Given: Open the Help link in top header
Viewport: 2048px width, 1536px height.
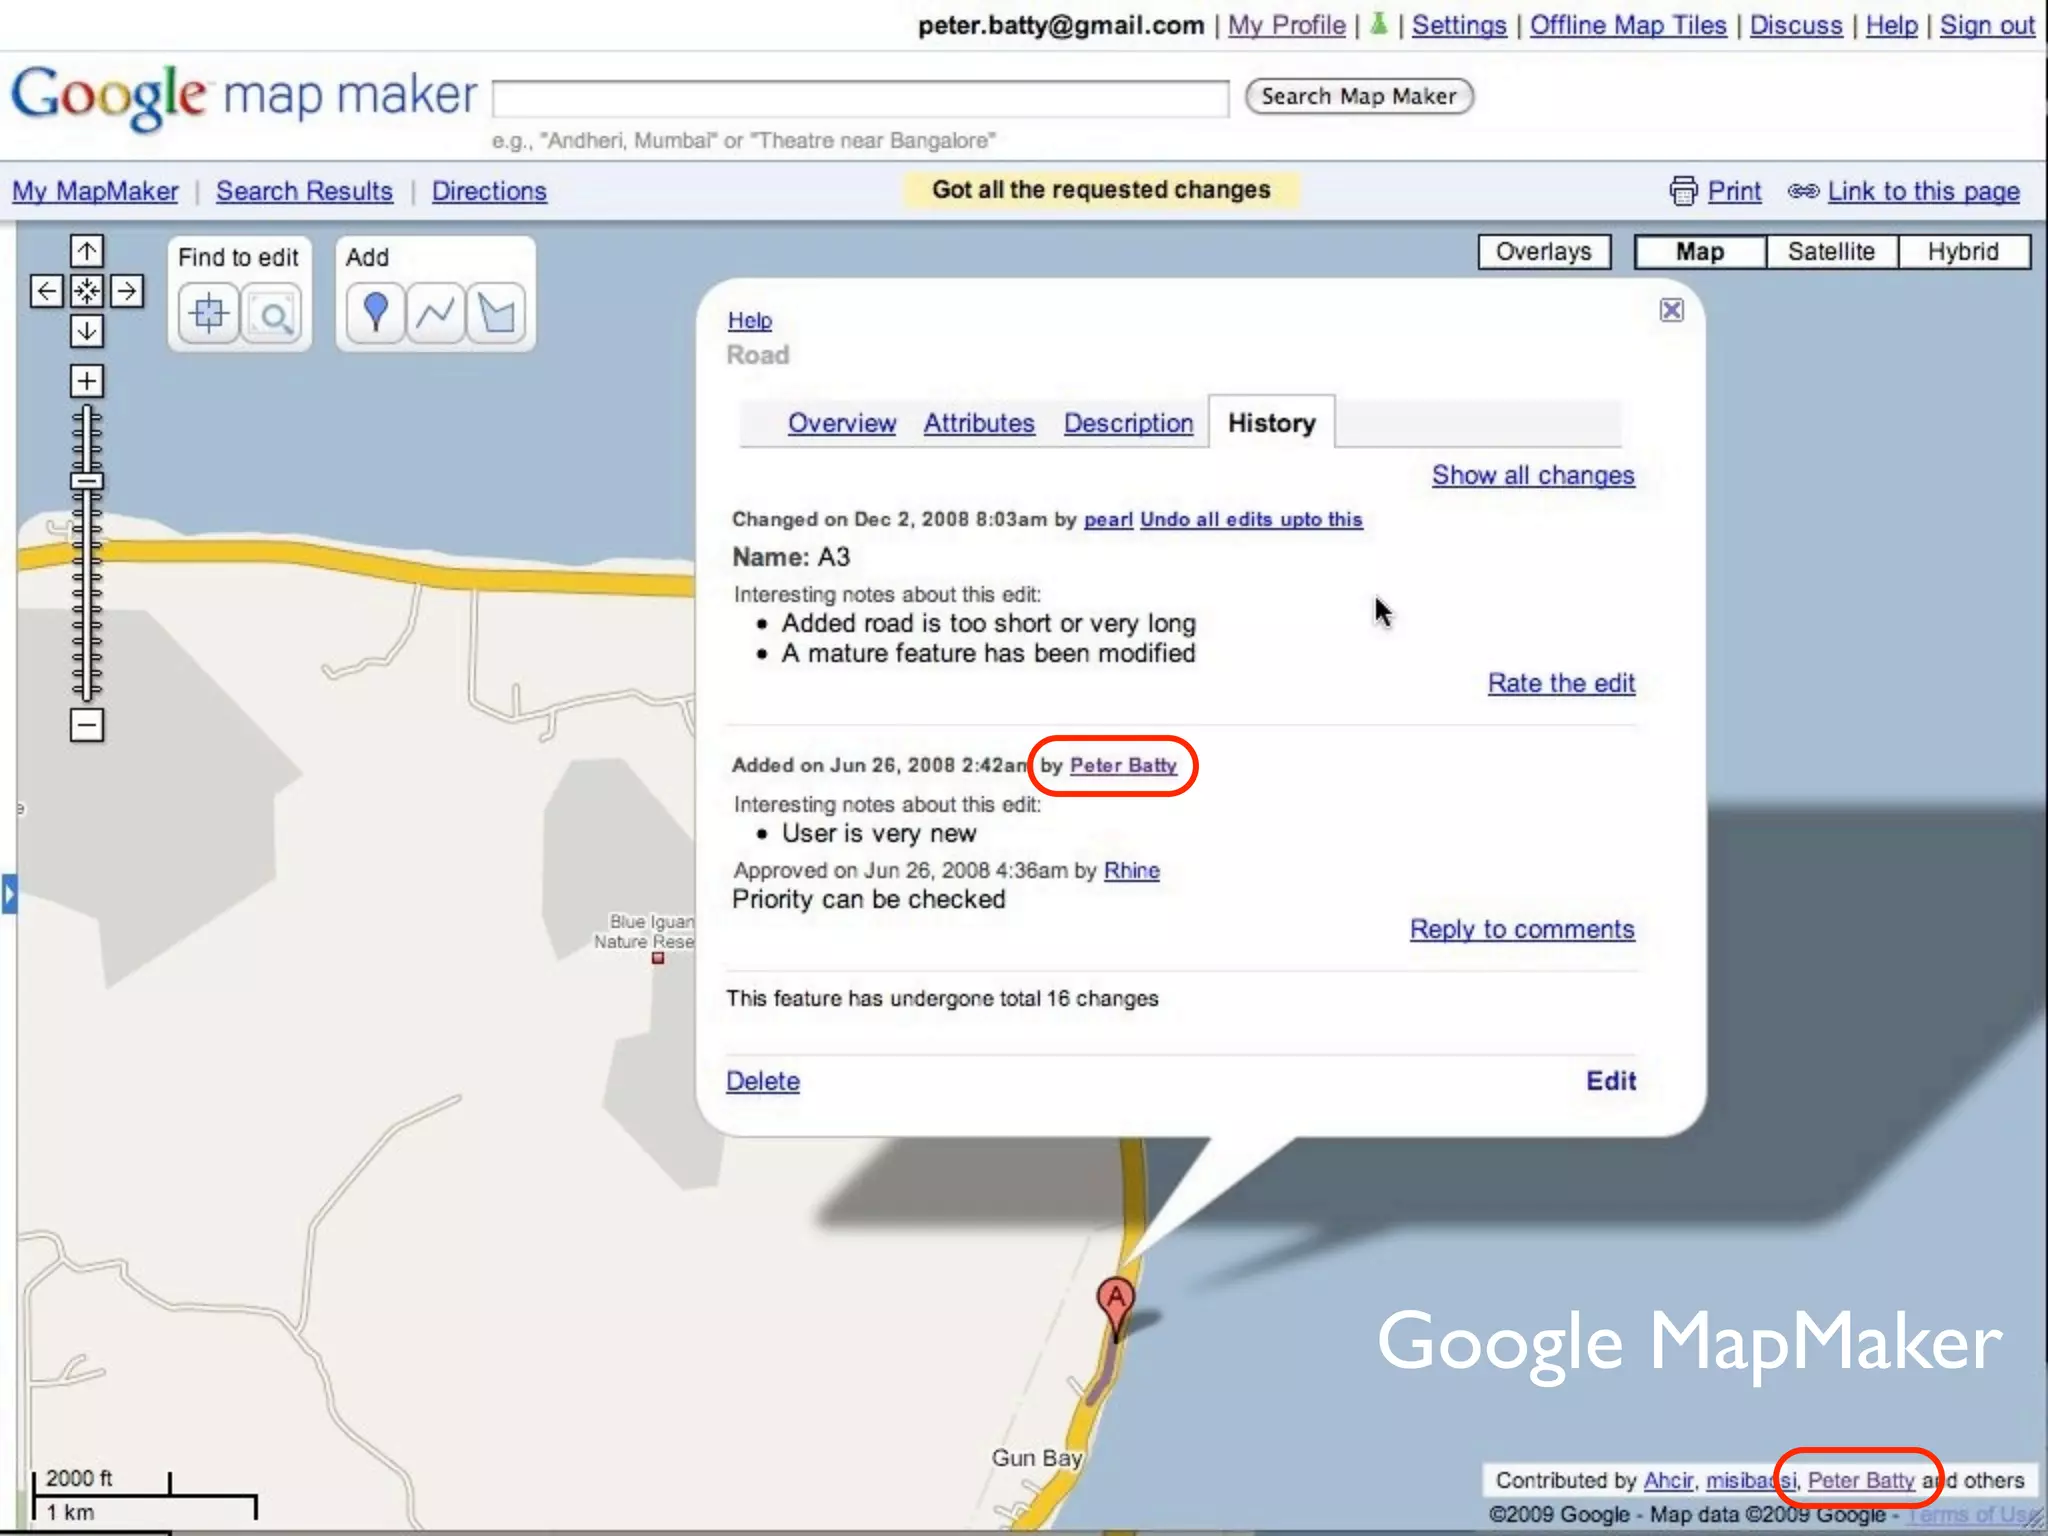Looking at the screenshot, I should tap(1891, 25).
